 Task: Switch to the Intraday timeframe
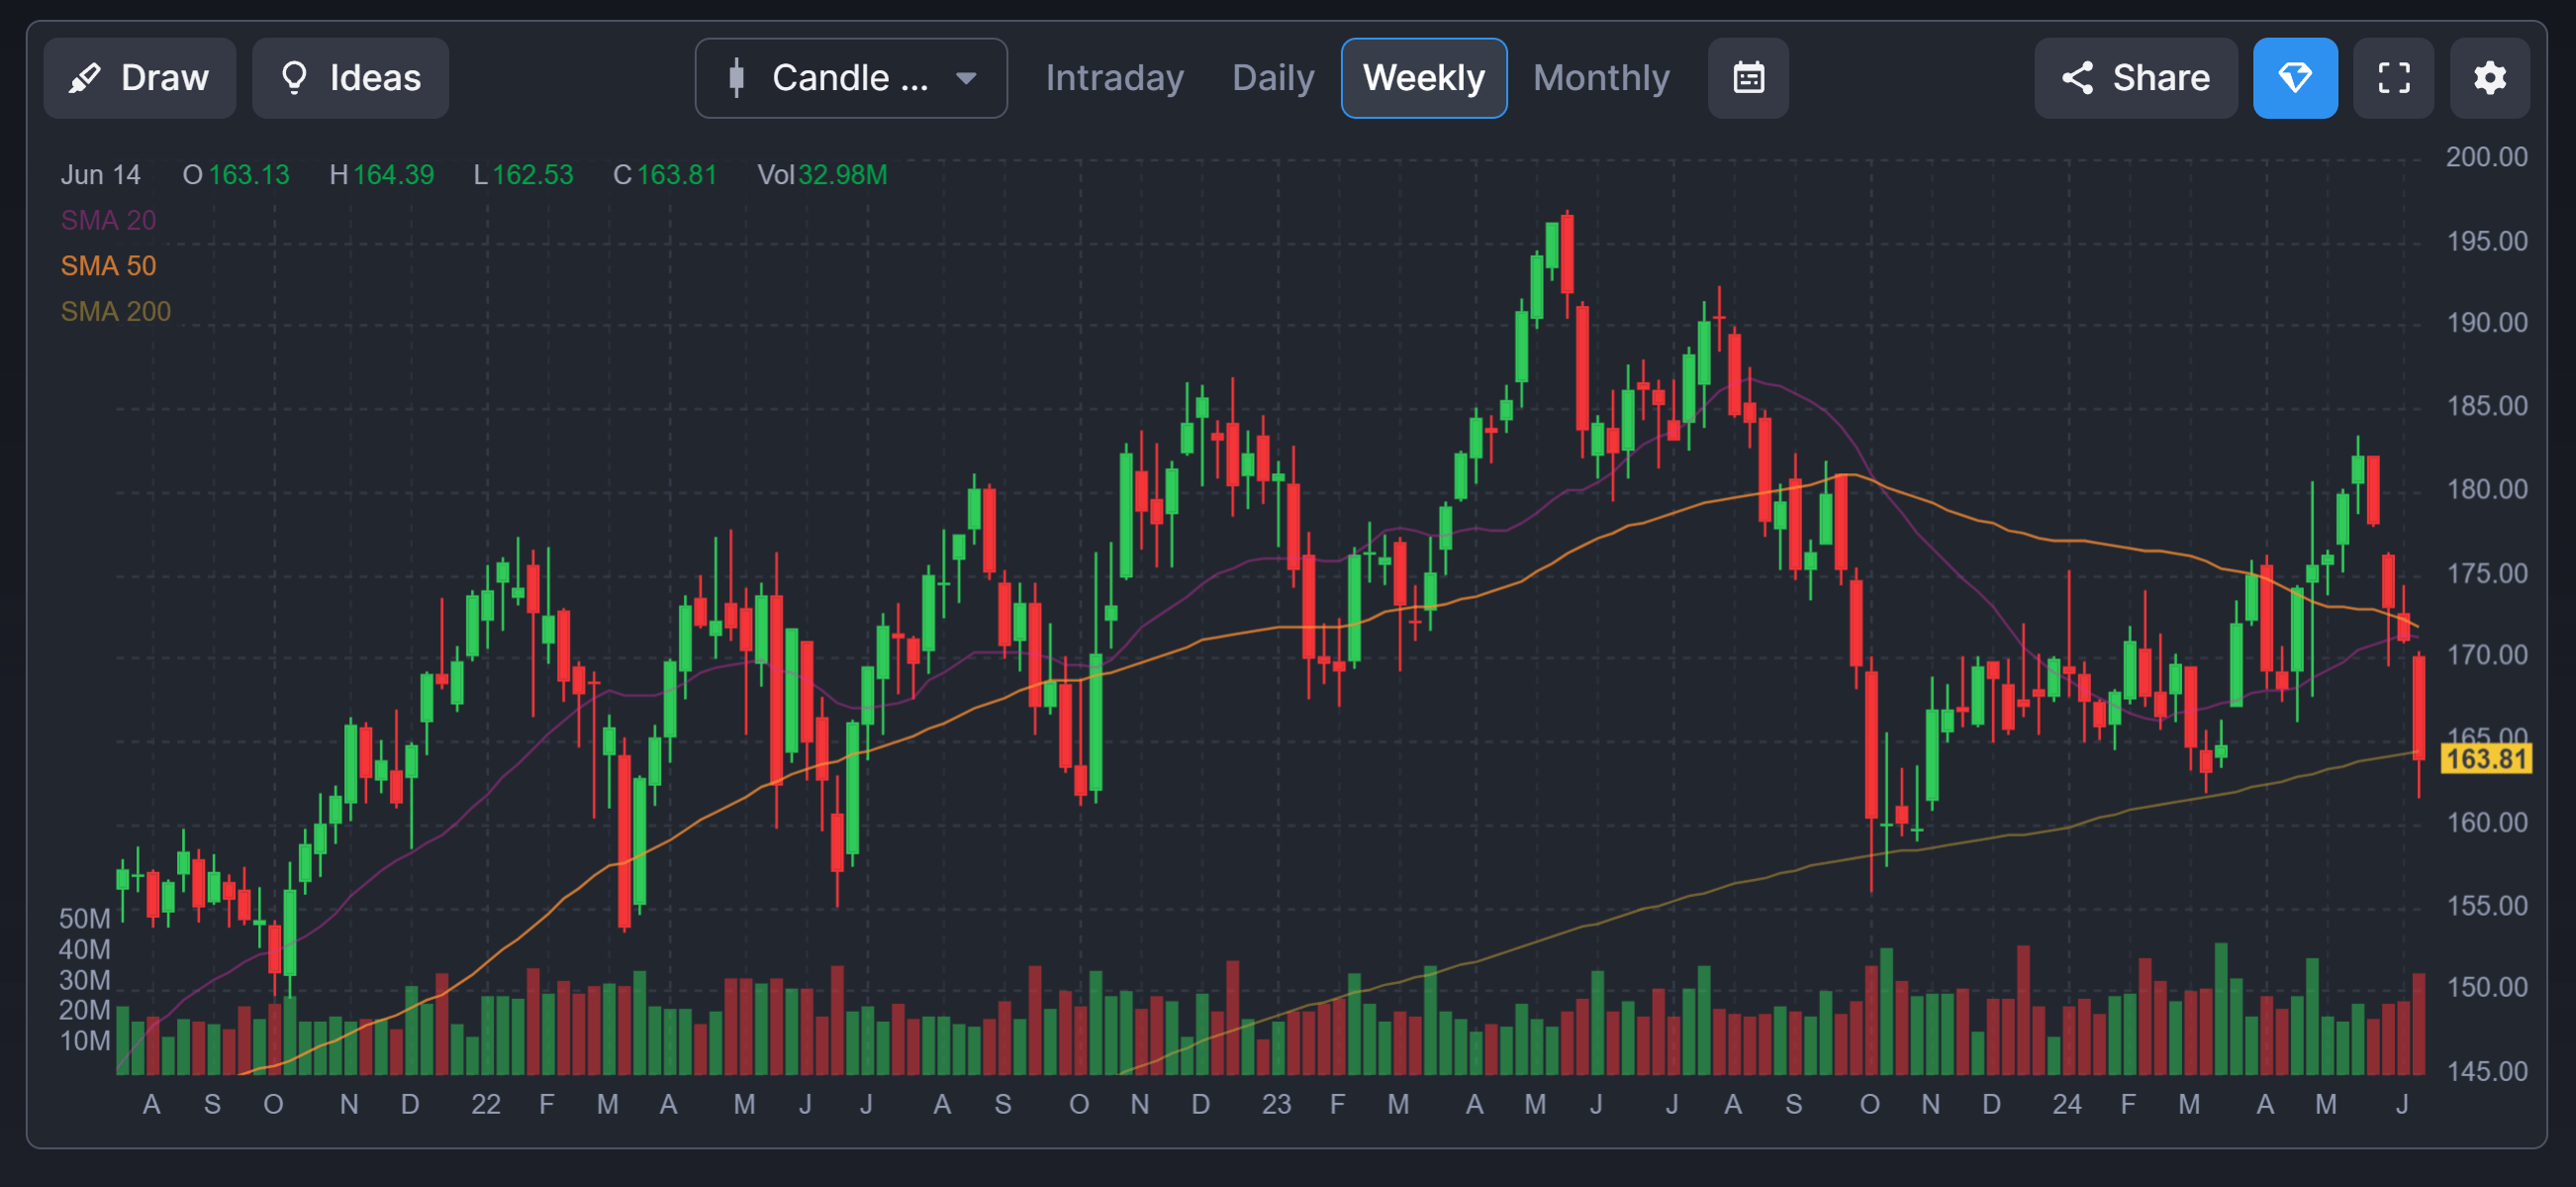click(x=1114, y=78)
